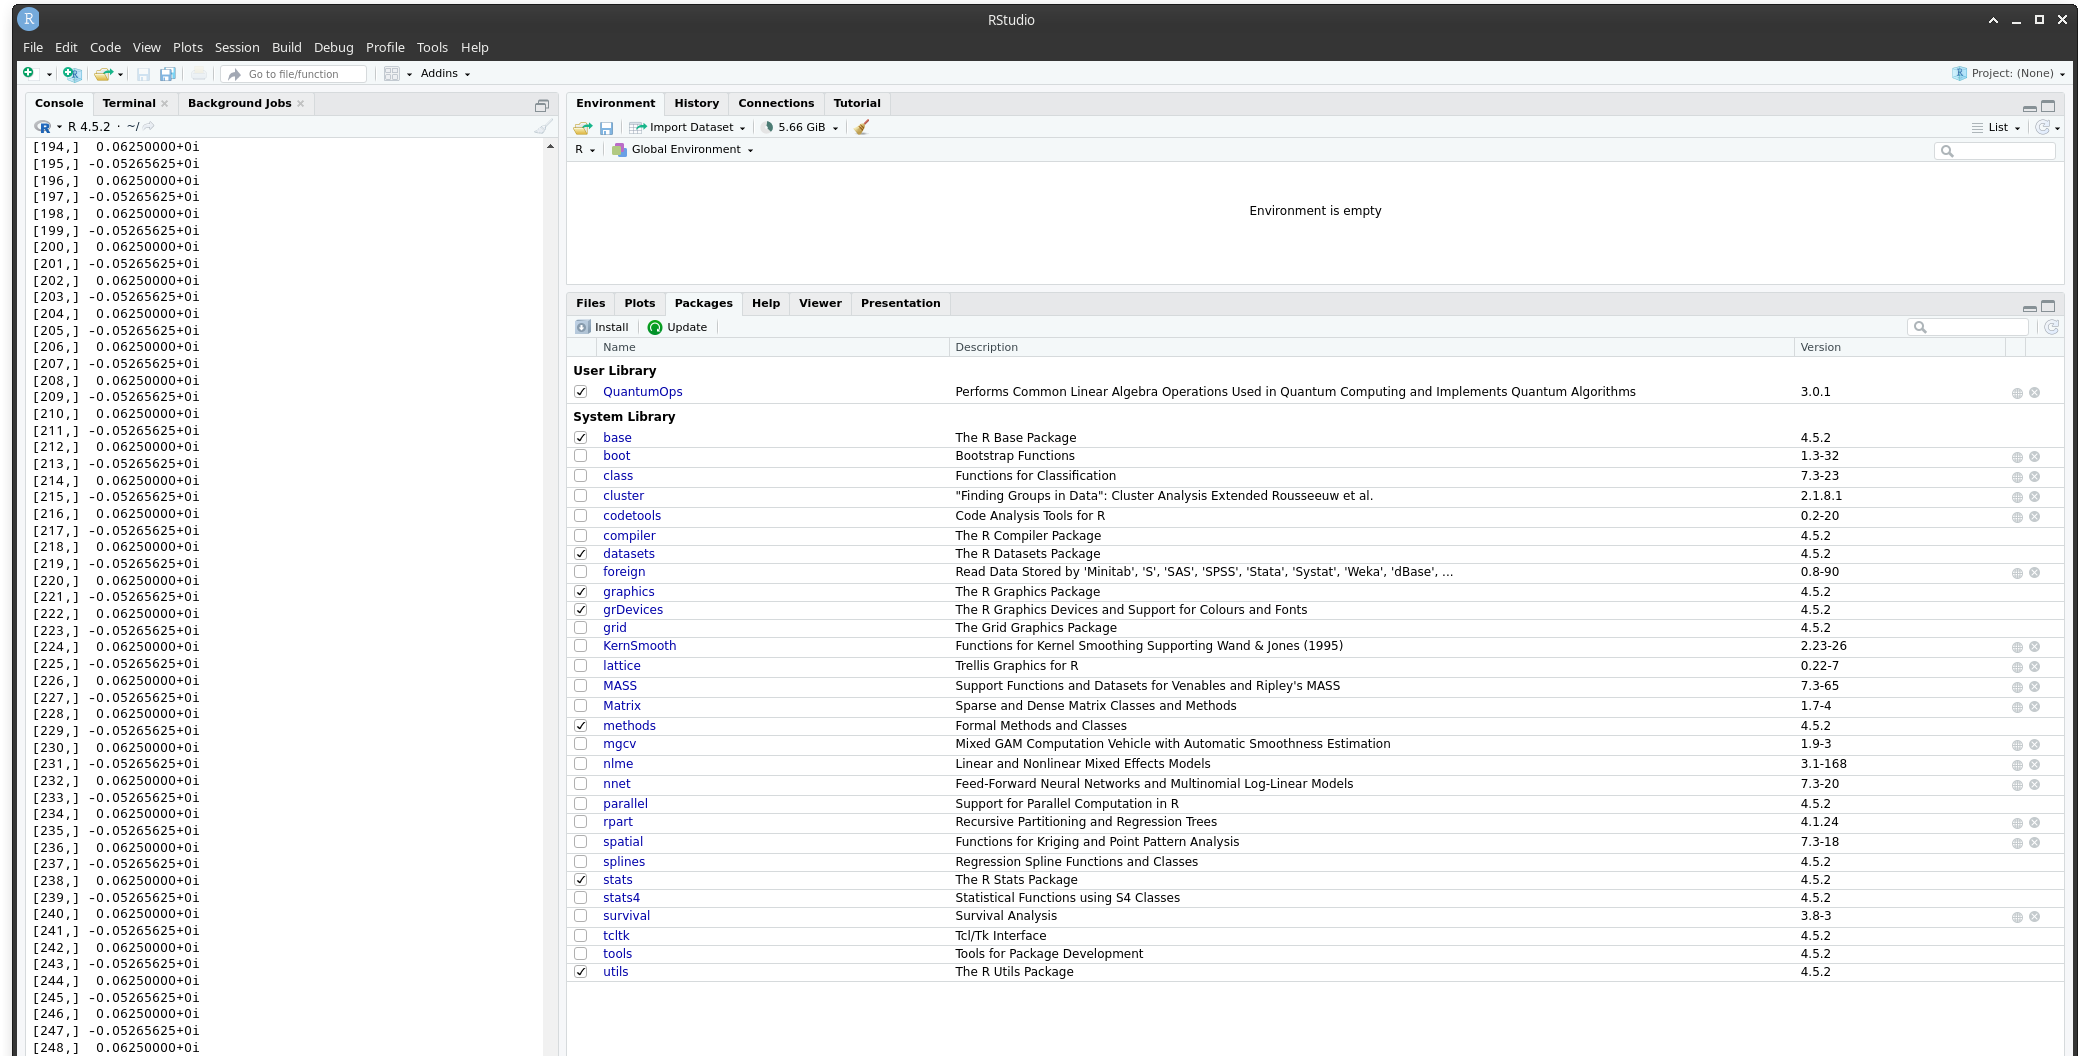Open the Import Dataset dropdown

click(x=687, y=127)
